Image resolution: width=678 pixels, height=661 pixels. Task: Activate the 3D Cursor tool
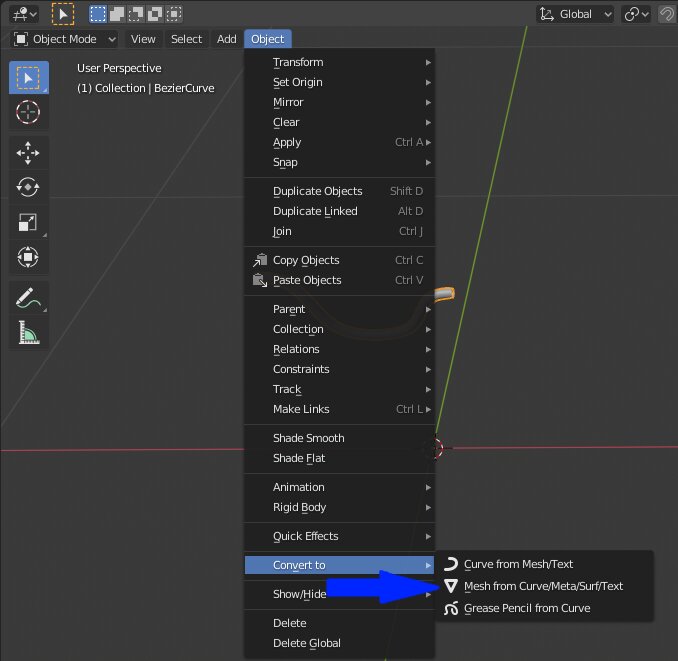[28, 112]
